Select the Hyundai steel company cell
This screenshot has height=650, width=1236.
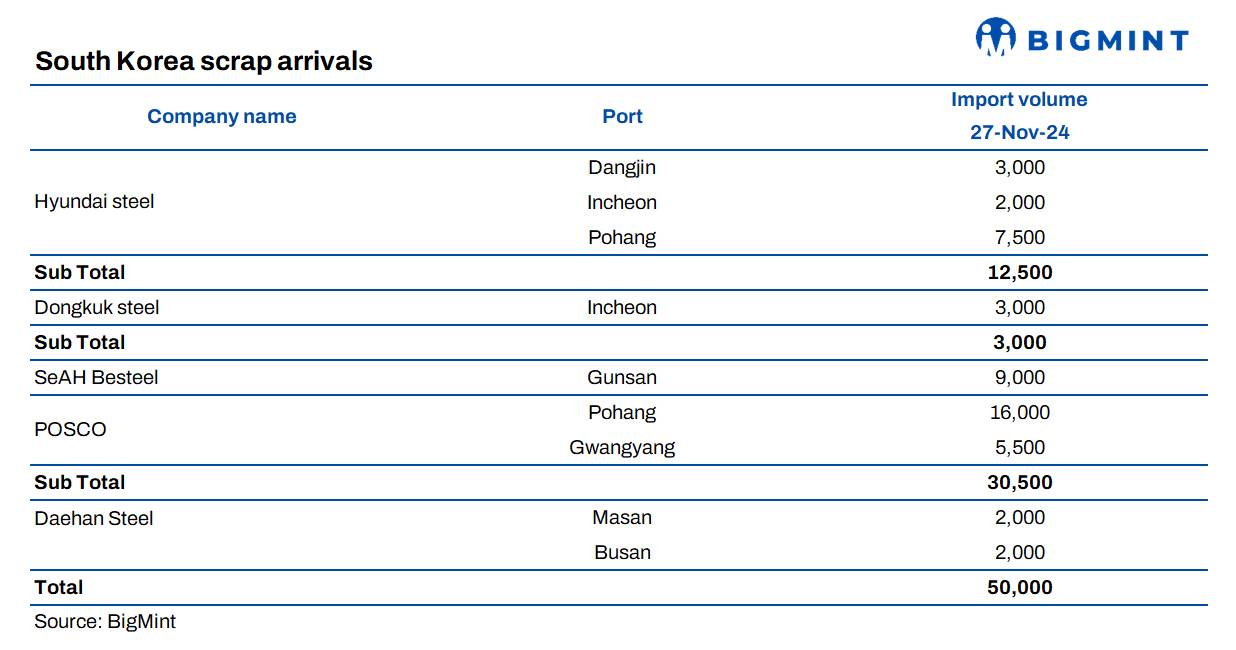coord(94,202)
